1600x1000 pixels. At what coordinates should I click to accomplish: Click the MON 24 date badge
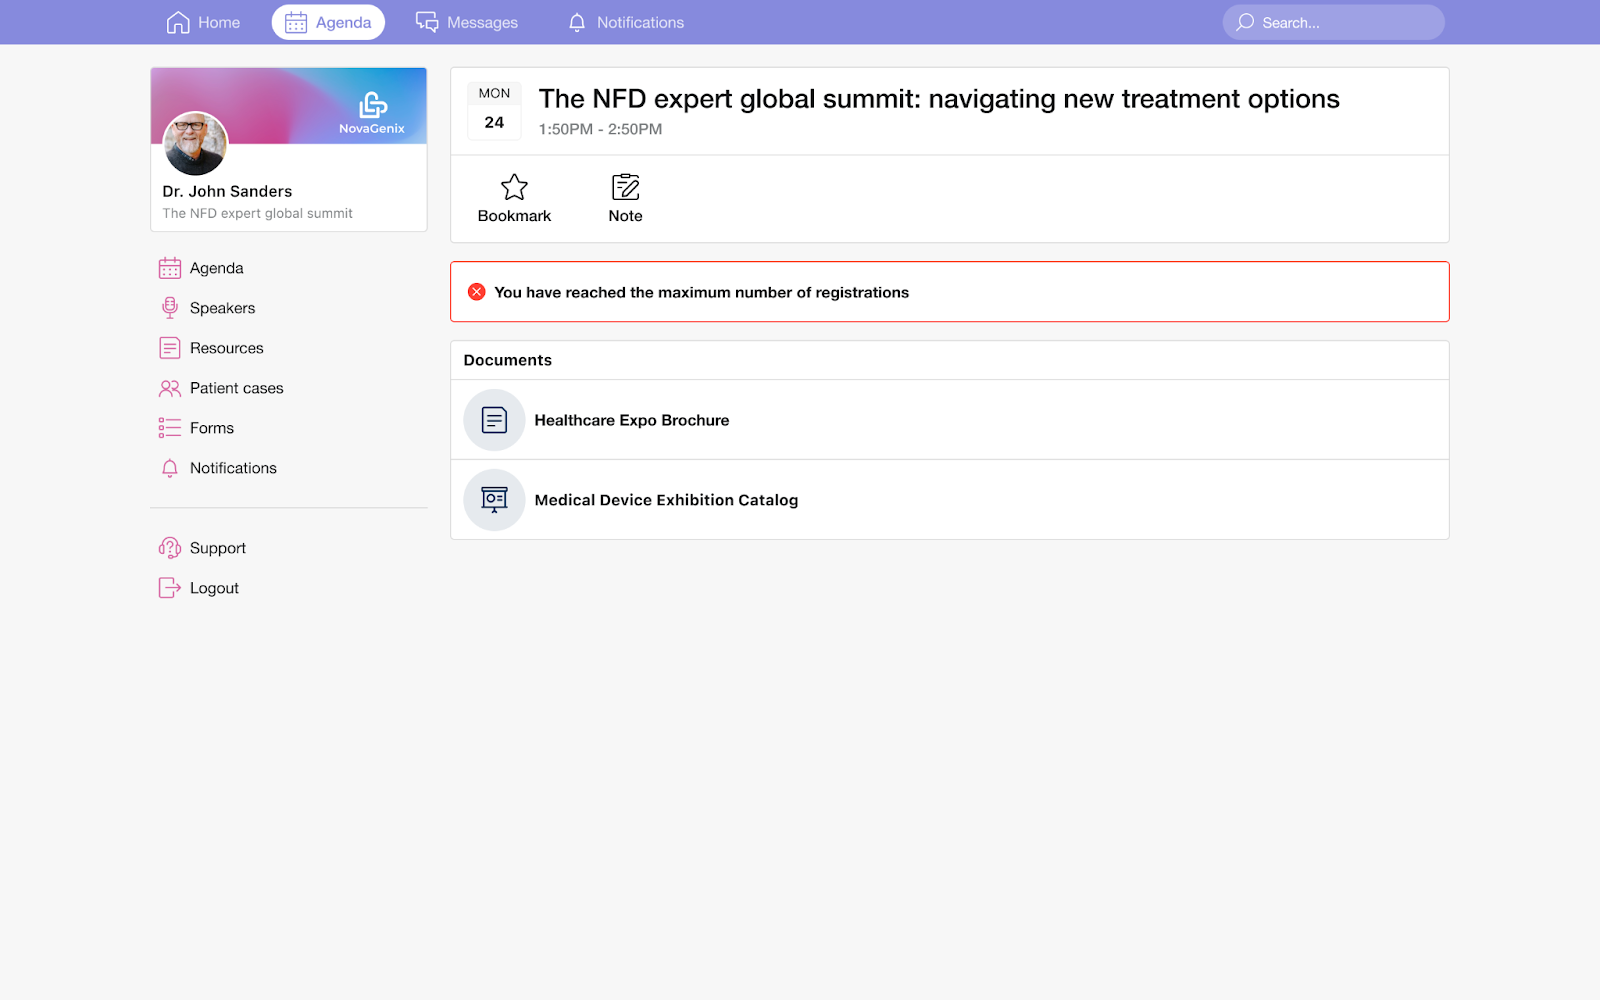pos(494,109)
